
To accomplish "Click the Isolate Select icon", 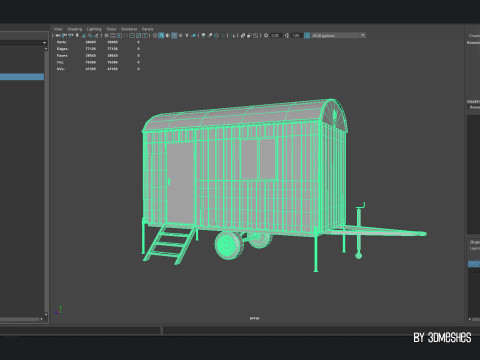I will [x=233, y=35].
